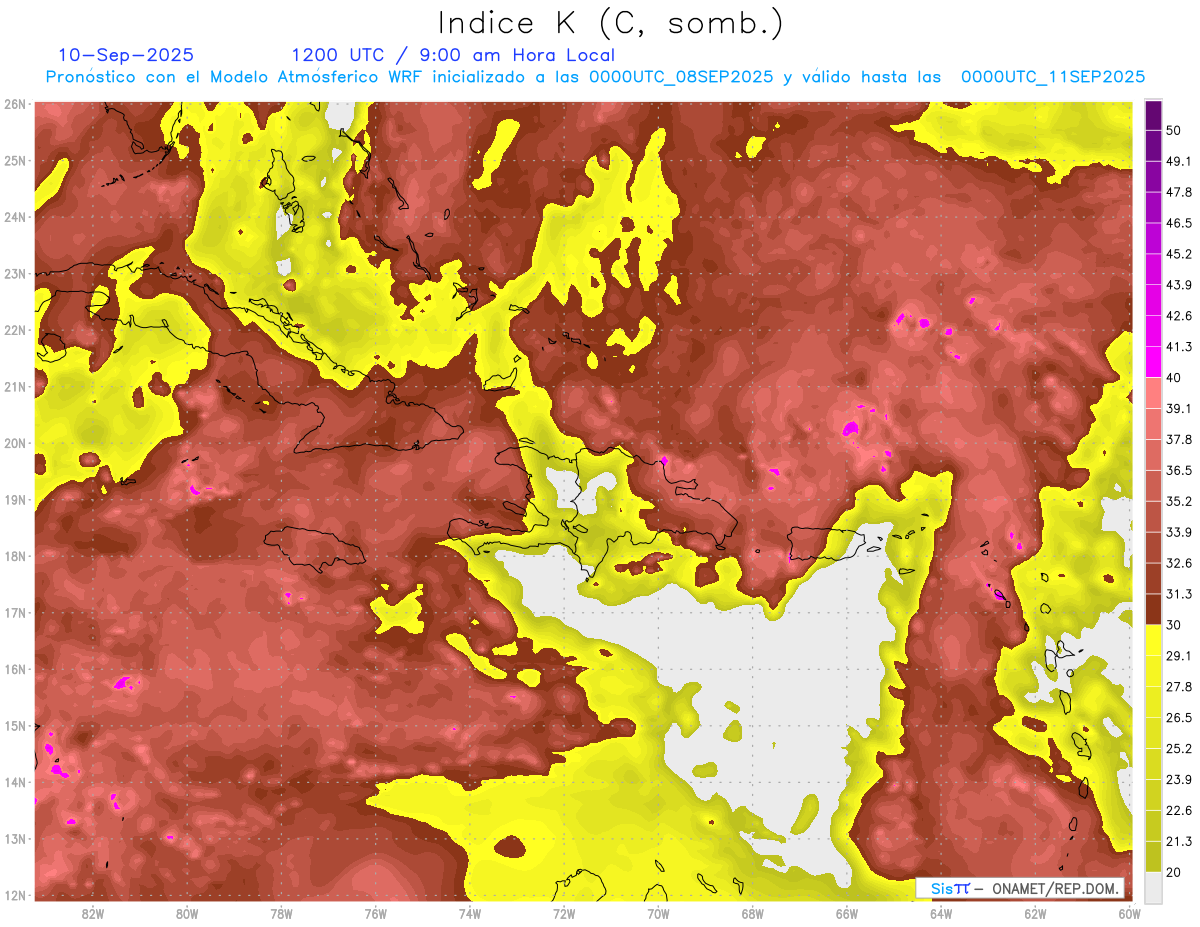
Task: Click the color bar value '31.3'
Action: tap(1178, 594)
